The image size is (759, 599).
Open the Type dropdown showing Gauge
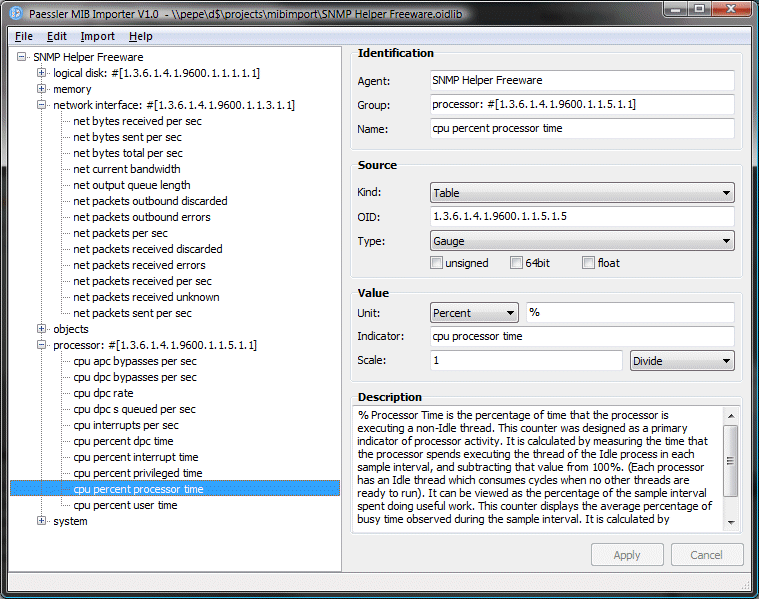click(x=582, y=241)
